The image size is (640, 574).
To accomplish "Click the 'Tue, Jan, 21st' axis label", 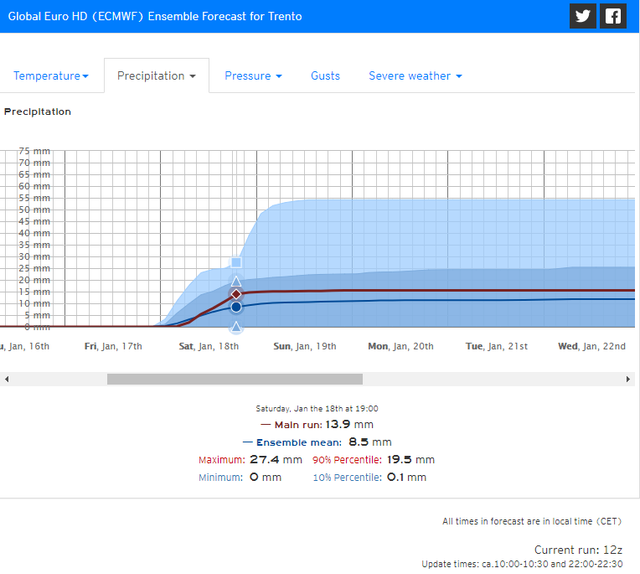I will click(x=496, y=347).
